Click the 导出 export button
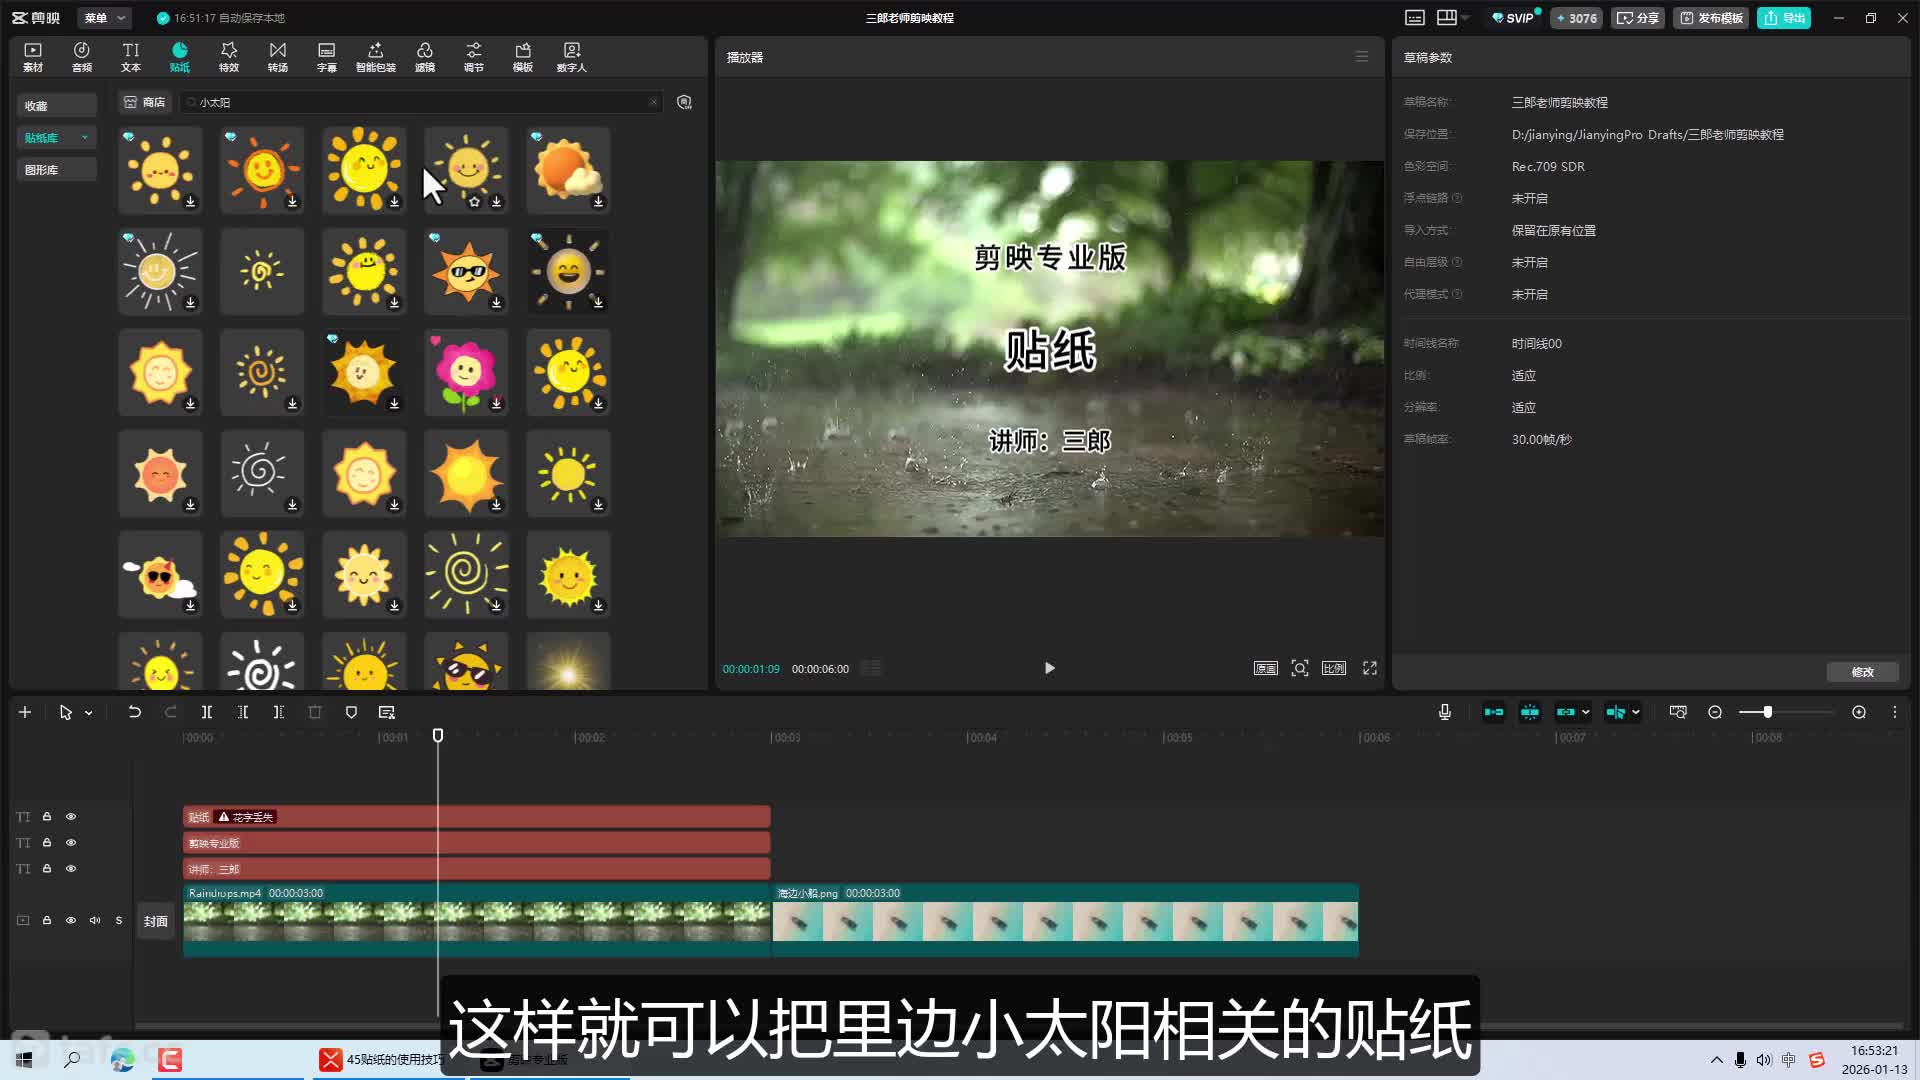 tap(1784, 18)
